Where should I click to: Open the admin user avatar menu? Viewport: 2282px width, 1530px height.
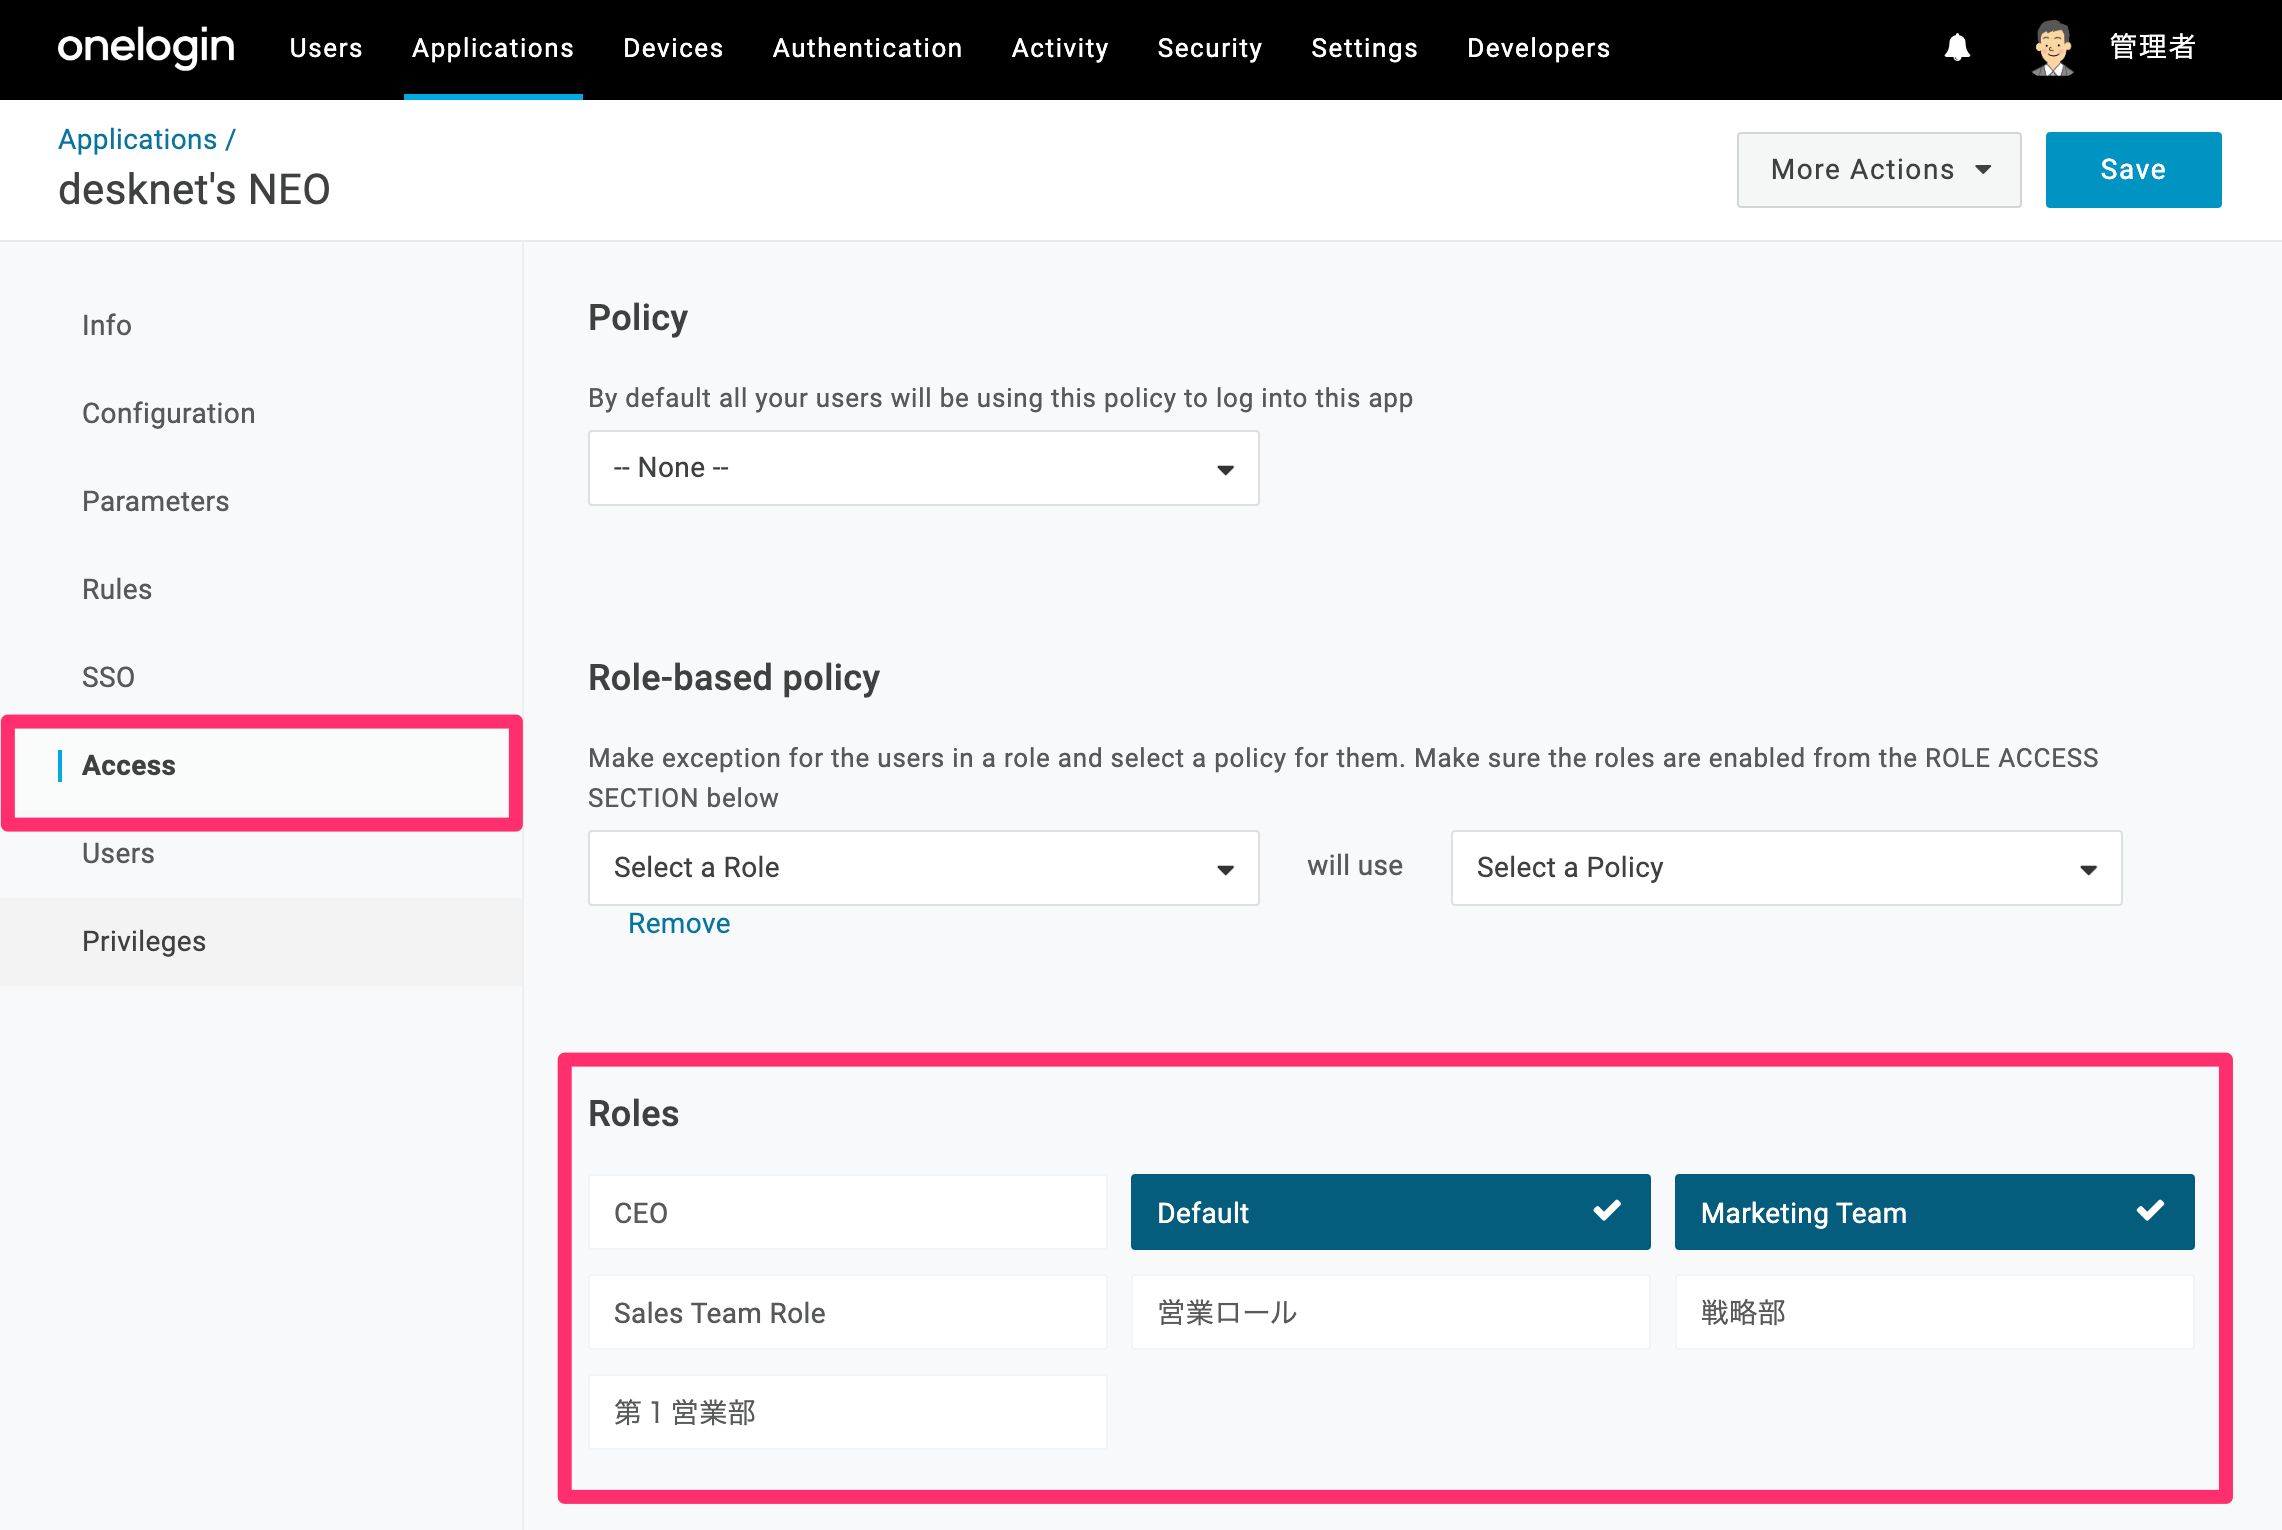(2052, 47)
